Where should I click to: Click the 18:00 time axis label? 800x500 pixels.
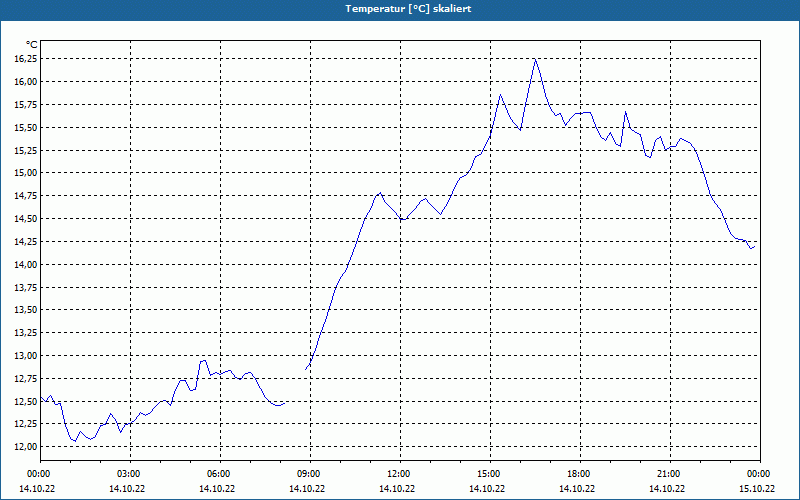[580, 474]
